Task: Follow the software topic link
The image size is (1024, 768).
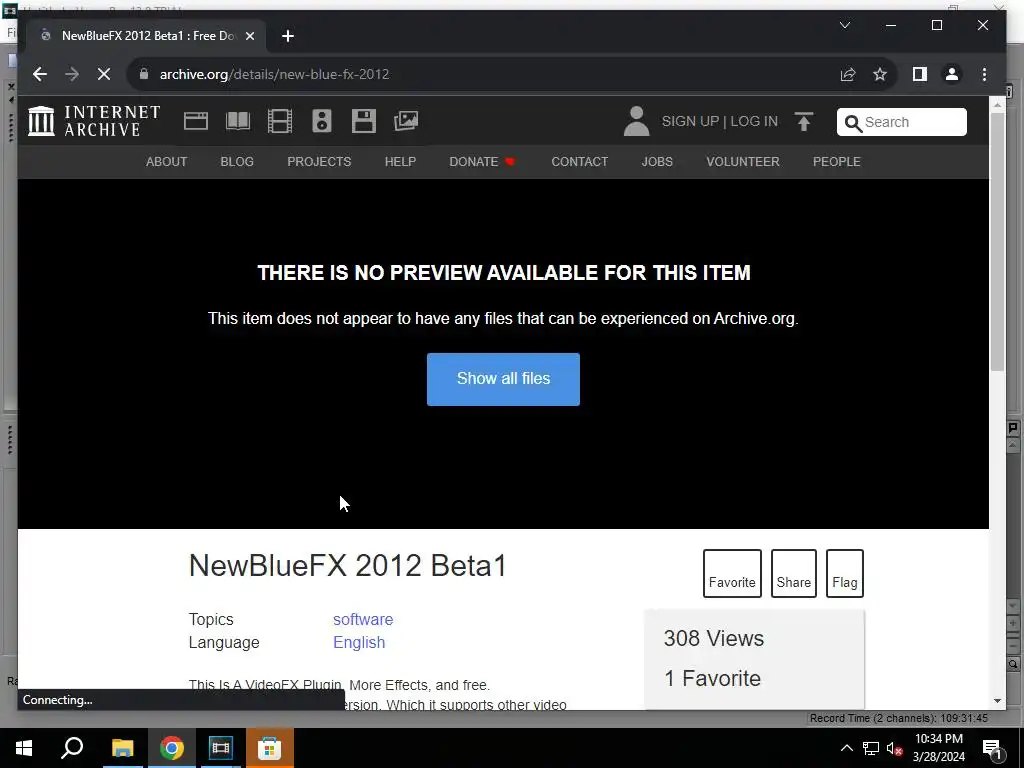Action: [363, 619]
